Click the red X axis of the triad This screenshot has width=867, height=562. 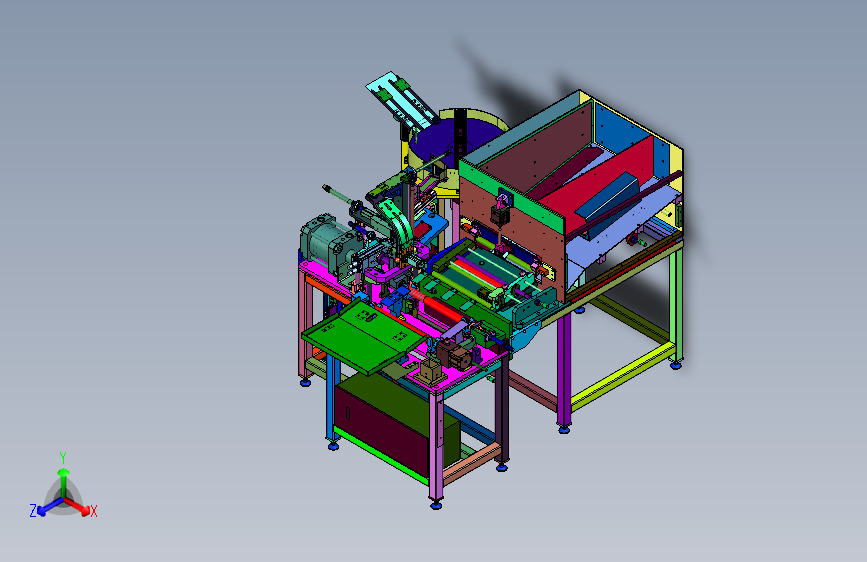[79, 506]
